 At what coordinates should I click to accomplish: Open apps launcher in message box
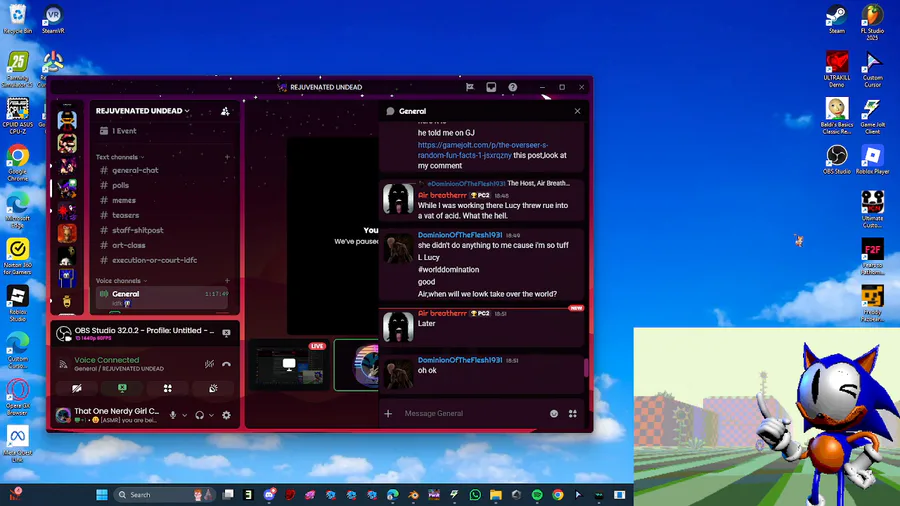(x=573, y=414)
